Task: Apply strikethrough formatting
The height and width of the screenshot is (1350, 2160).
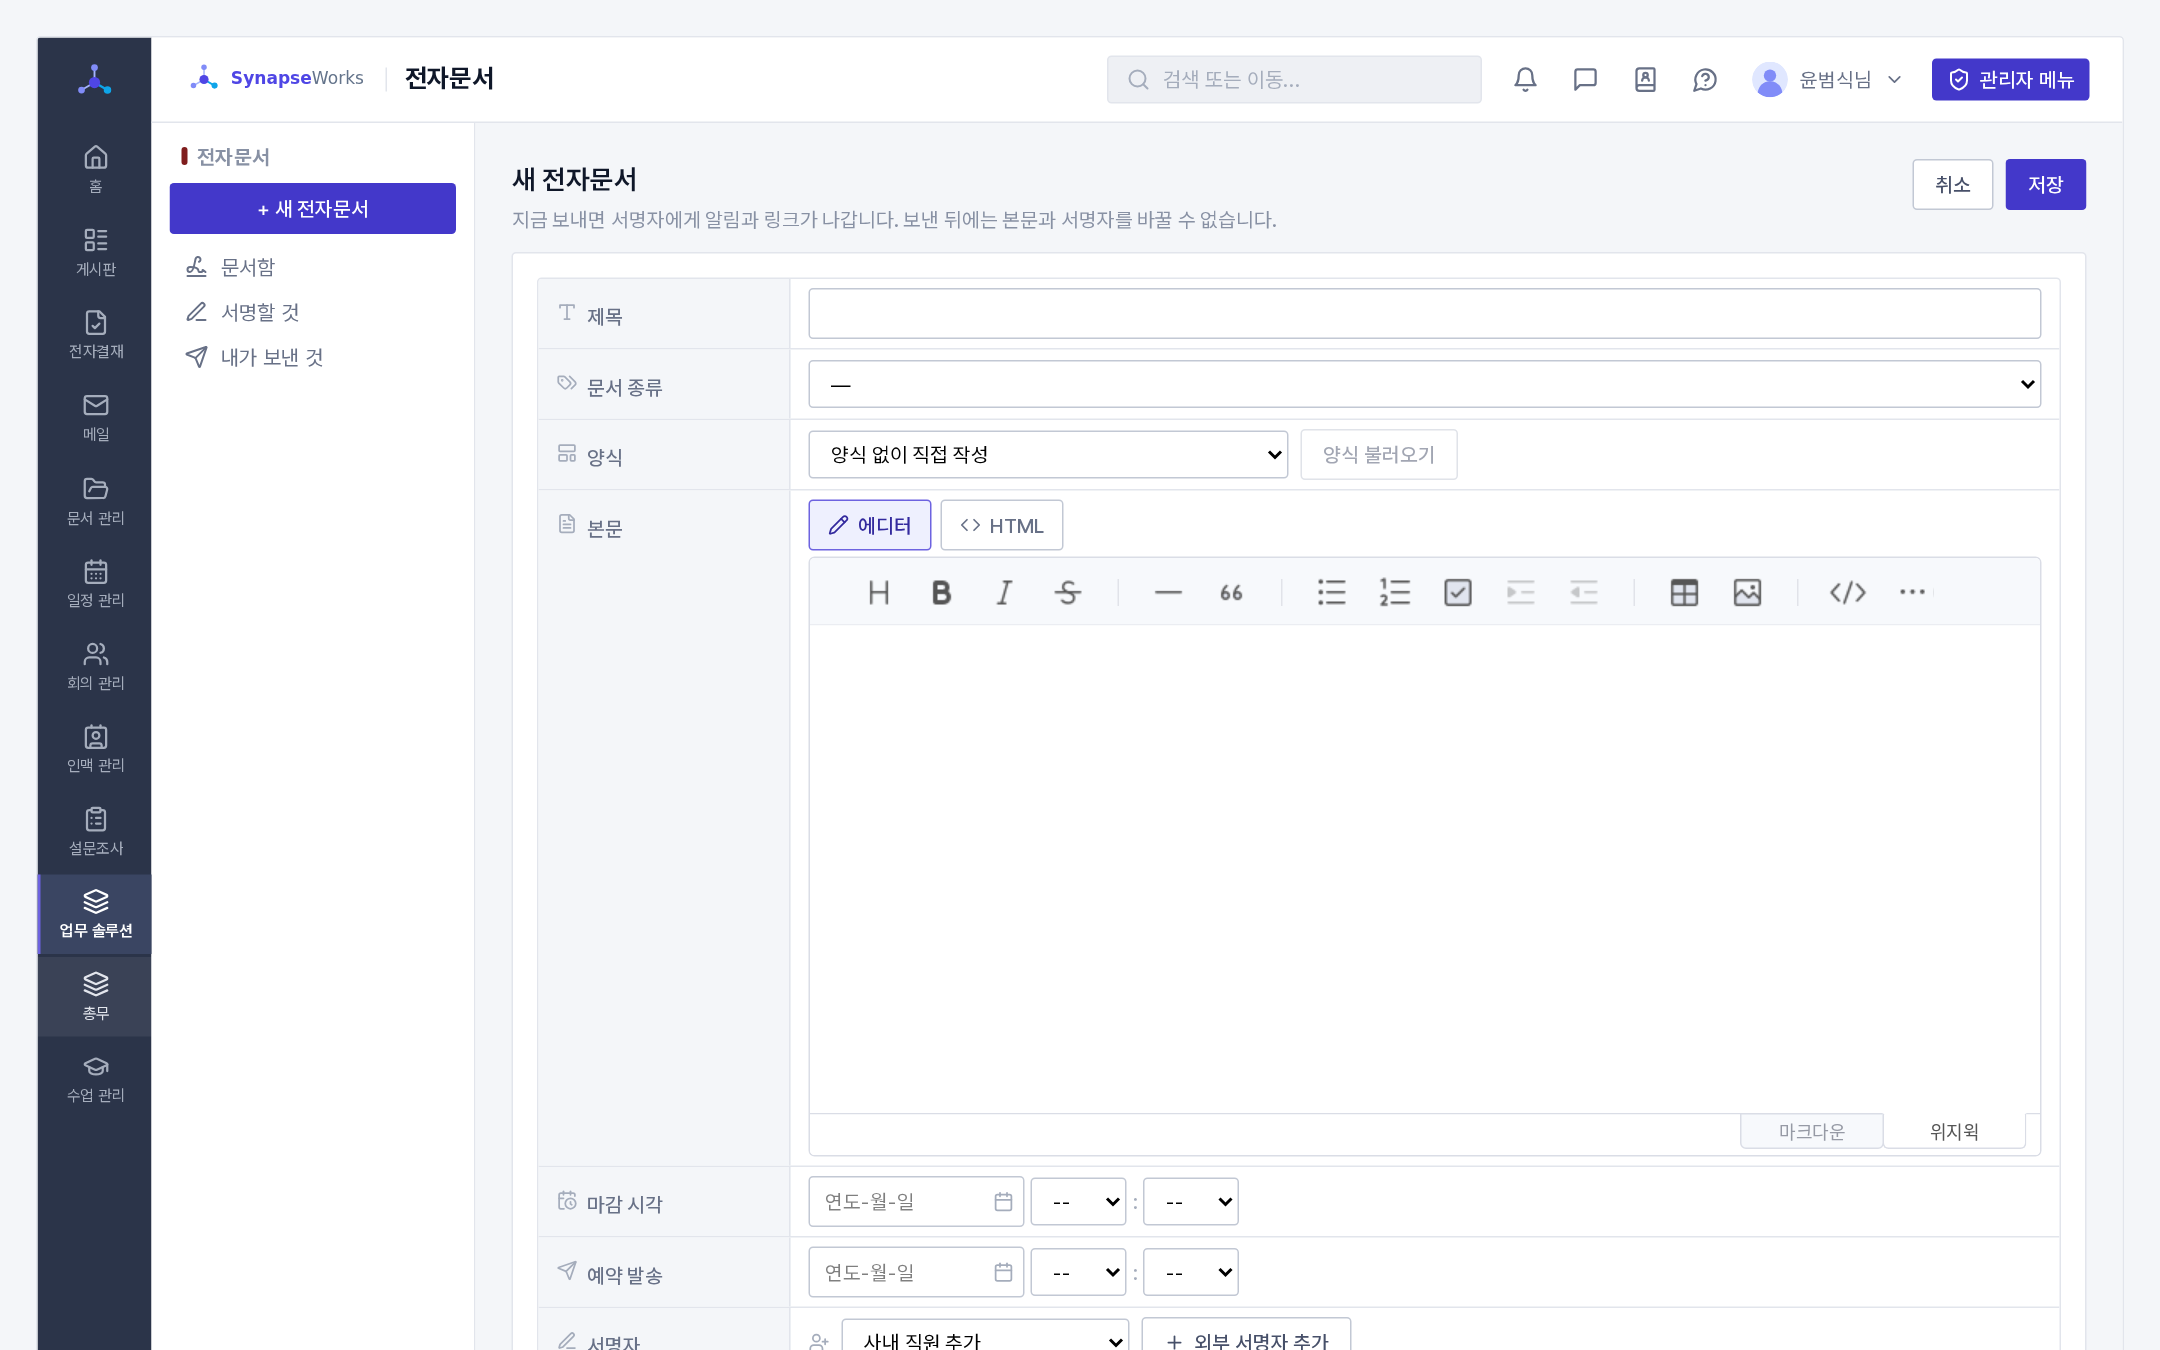Action: pyautogui.click(x=1067, y=593)
